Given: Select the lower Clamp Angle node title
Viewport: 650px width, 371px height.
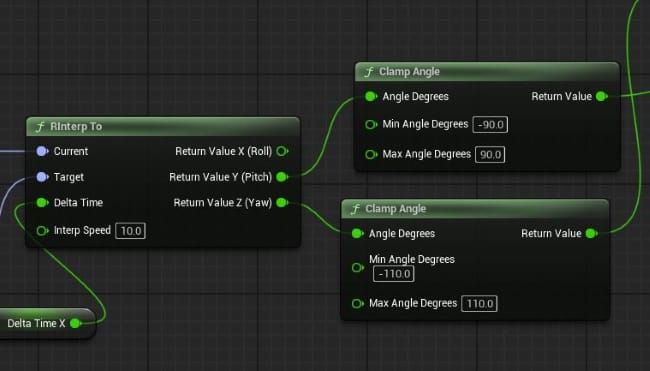Looking at the screenshot, I should [395, 209].
